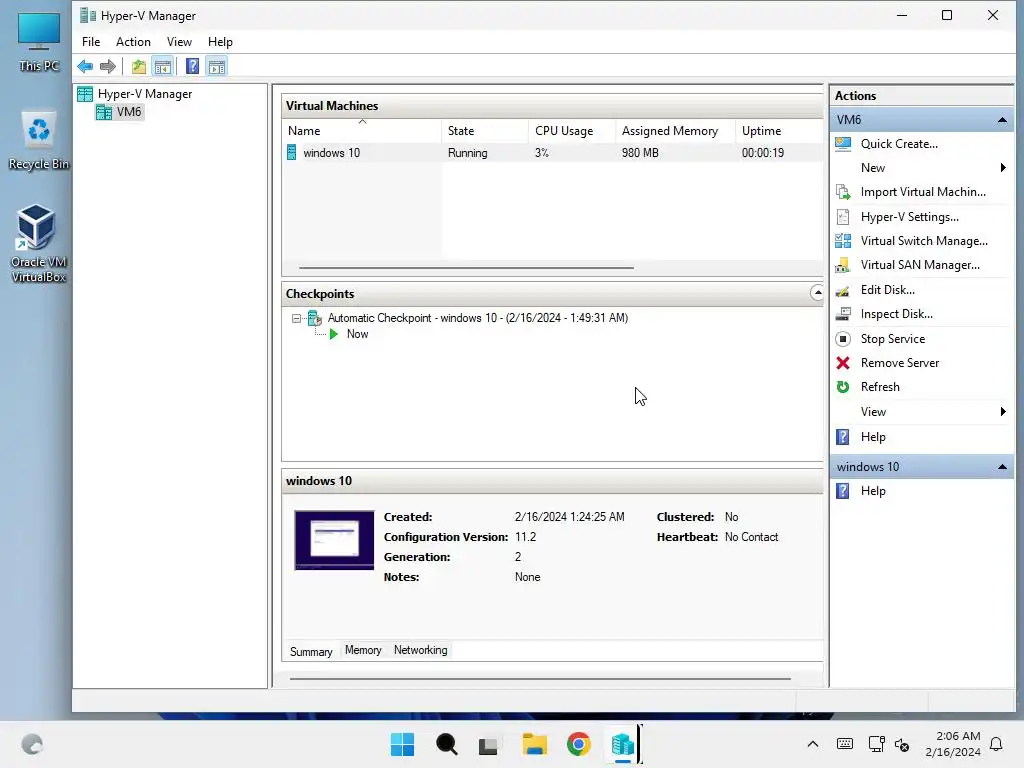
Task: Open File Explorer from the taskbar
Action: pos(534,744)
